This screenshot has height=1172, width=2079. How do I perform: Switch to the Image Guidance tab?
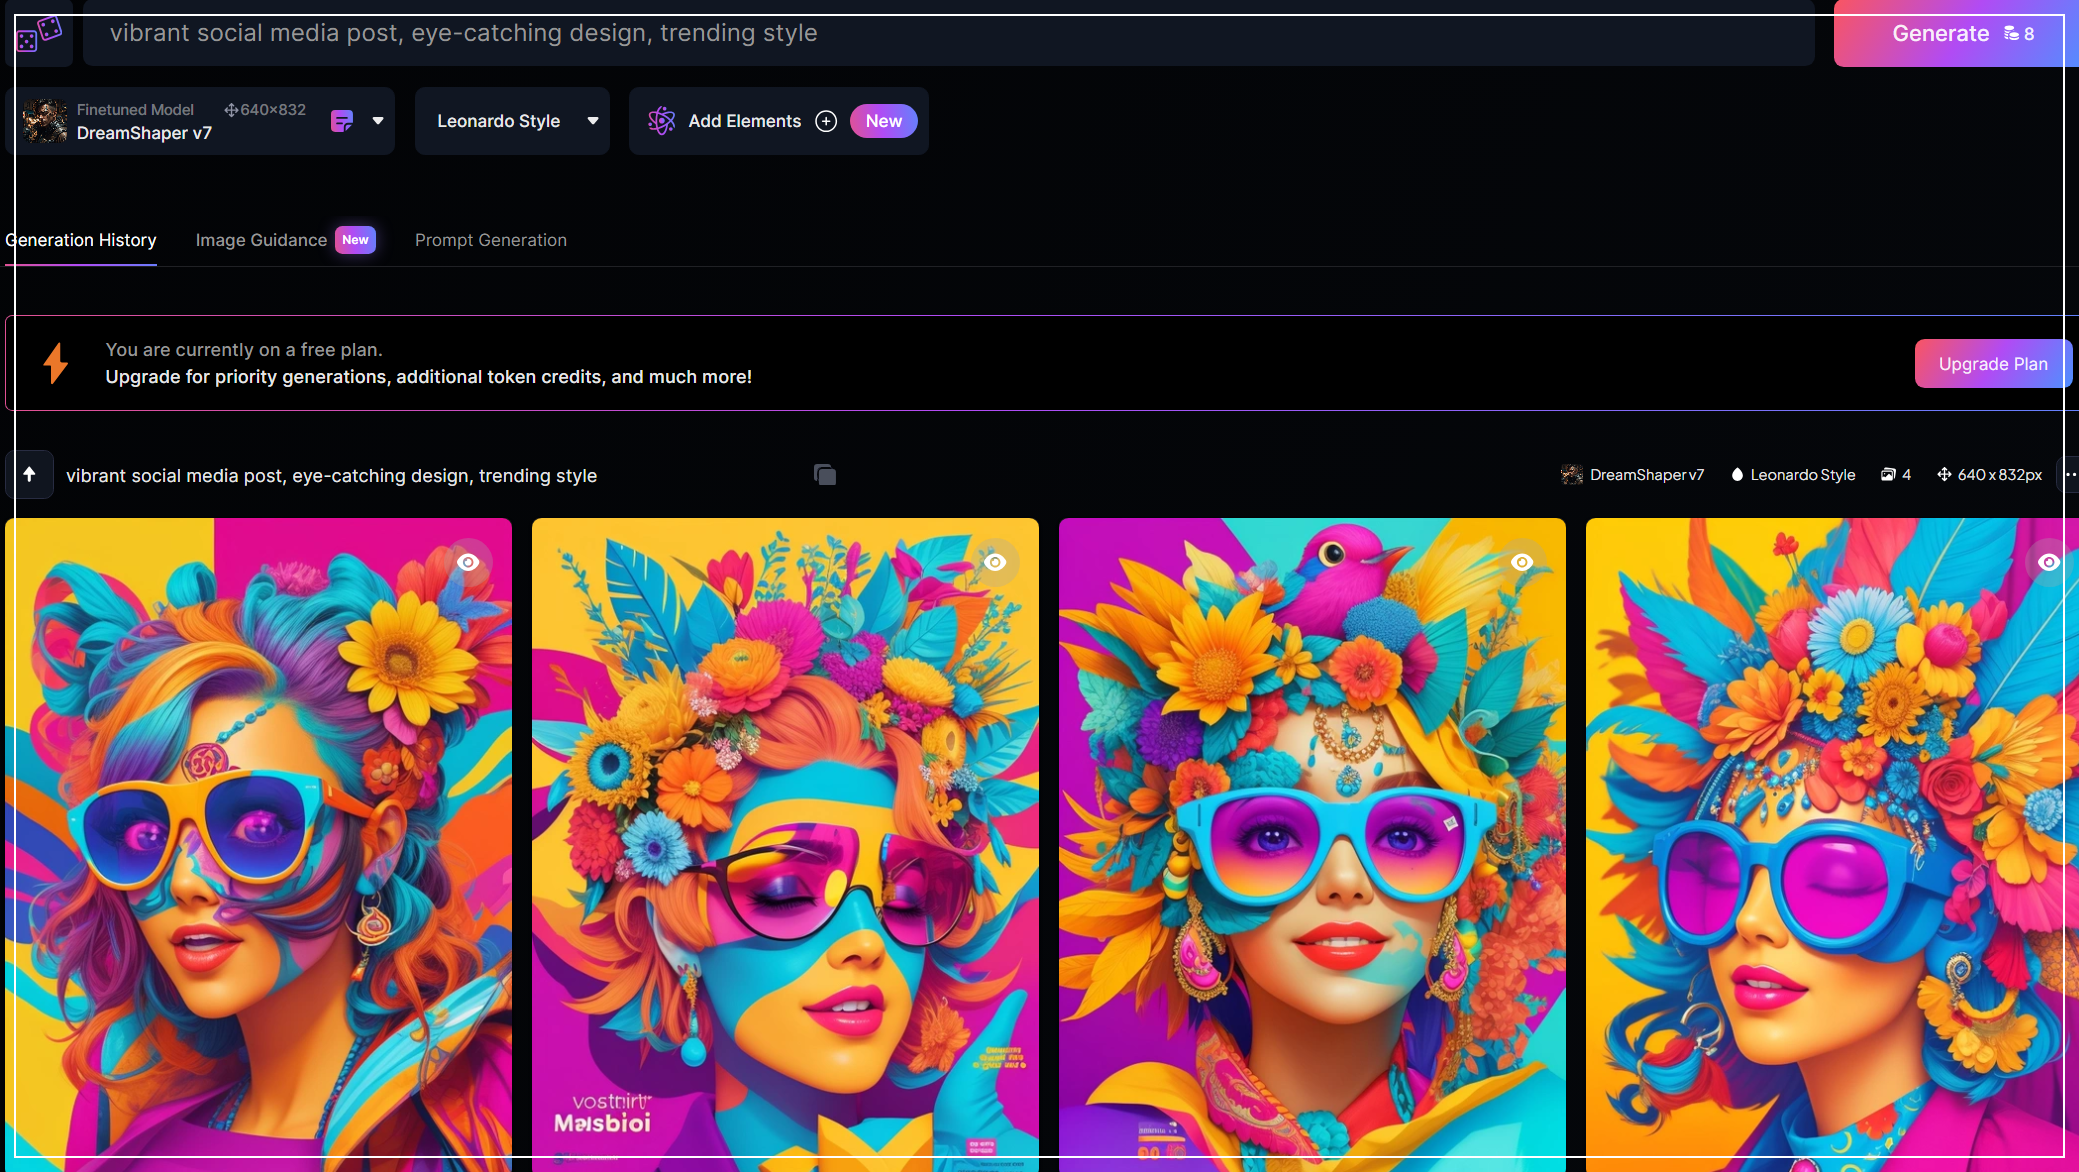(x=262, y=240)
